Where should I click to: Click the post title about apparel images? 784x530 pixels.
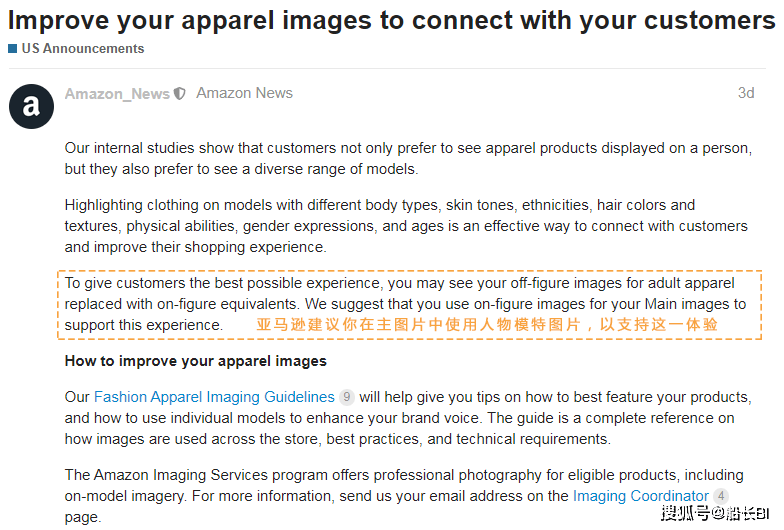click(x=392, y=20)
